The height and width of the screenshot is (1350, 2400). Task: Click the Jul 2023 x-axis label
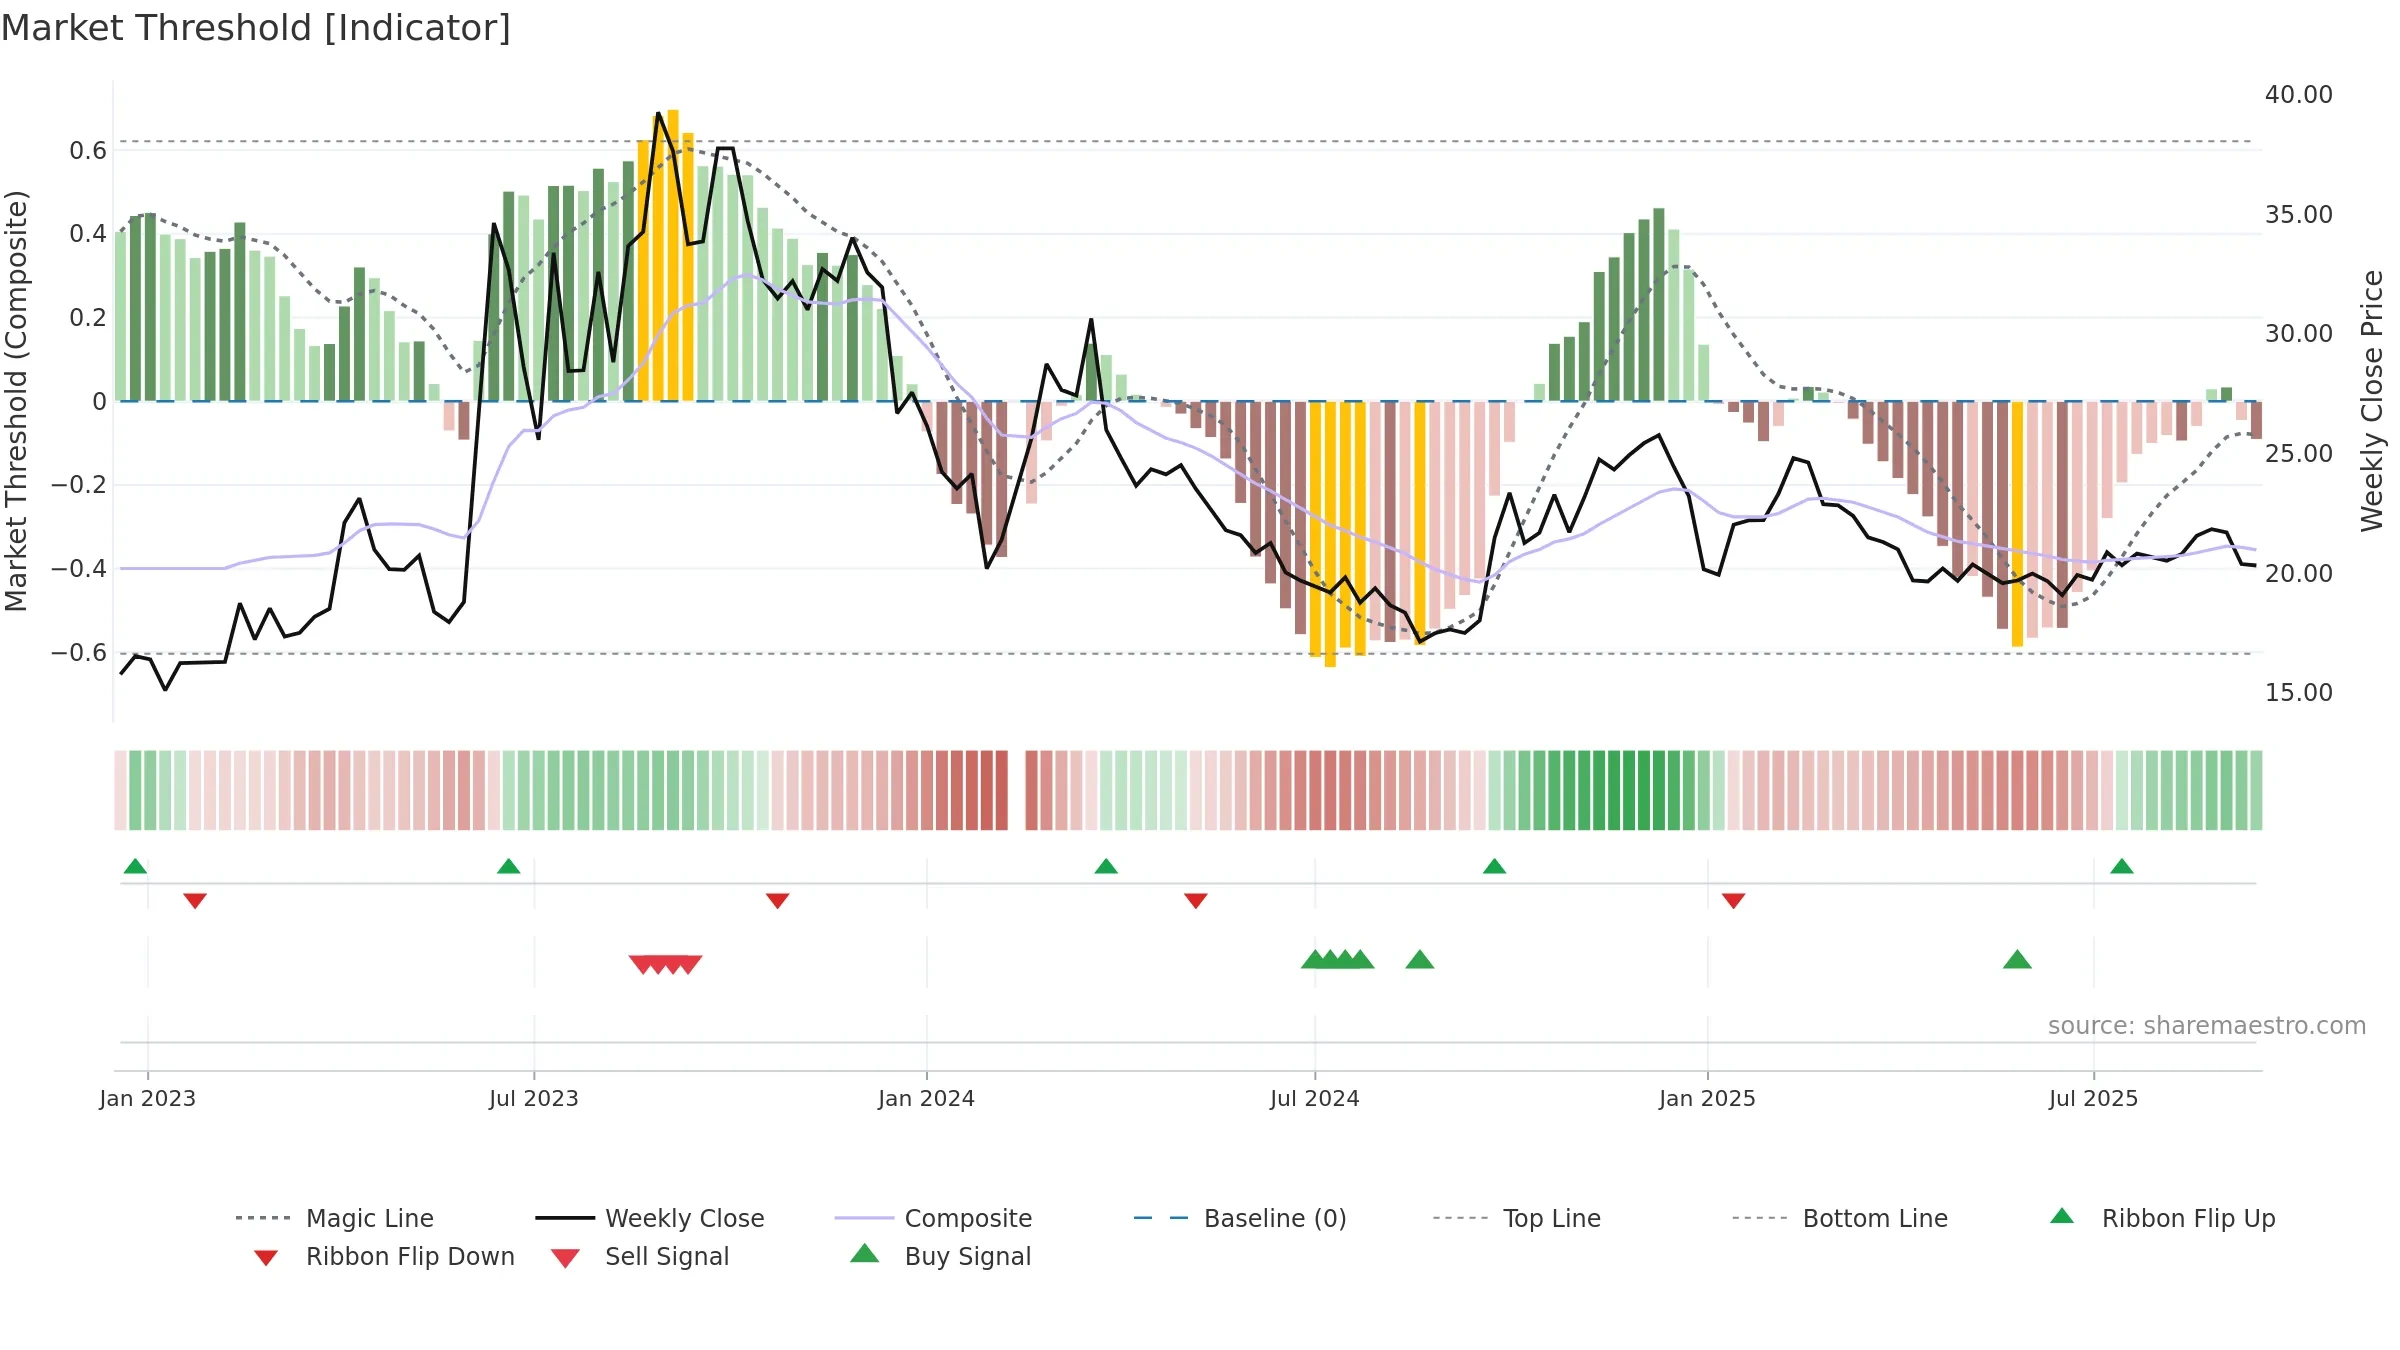pos(534,1099)
